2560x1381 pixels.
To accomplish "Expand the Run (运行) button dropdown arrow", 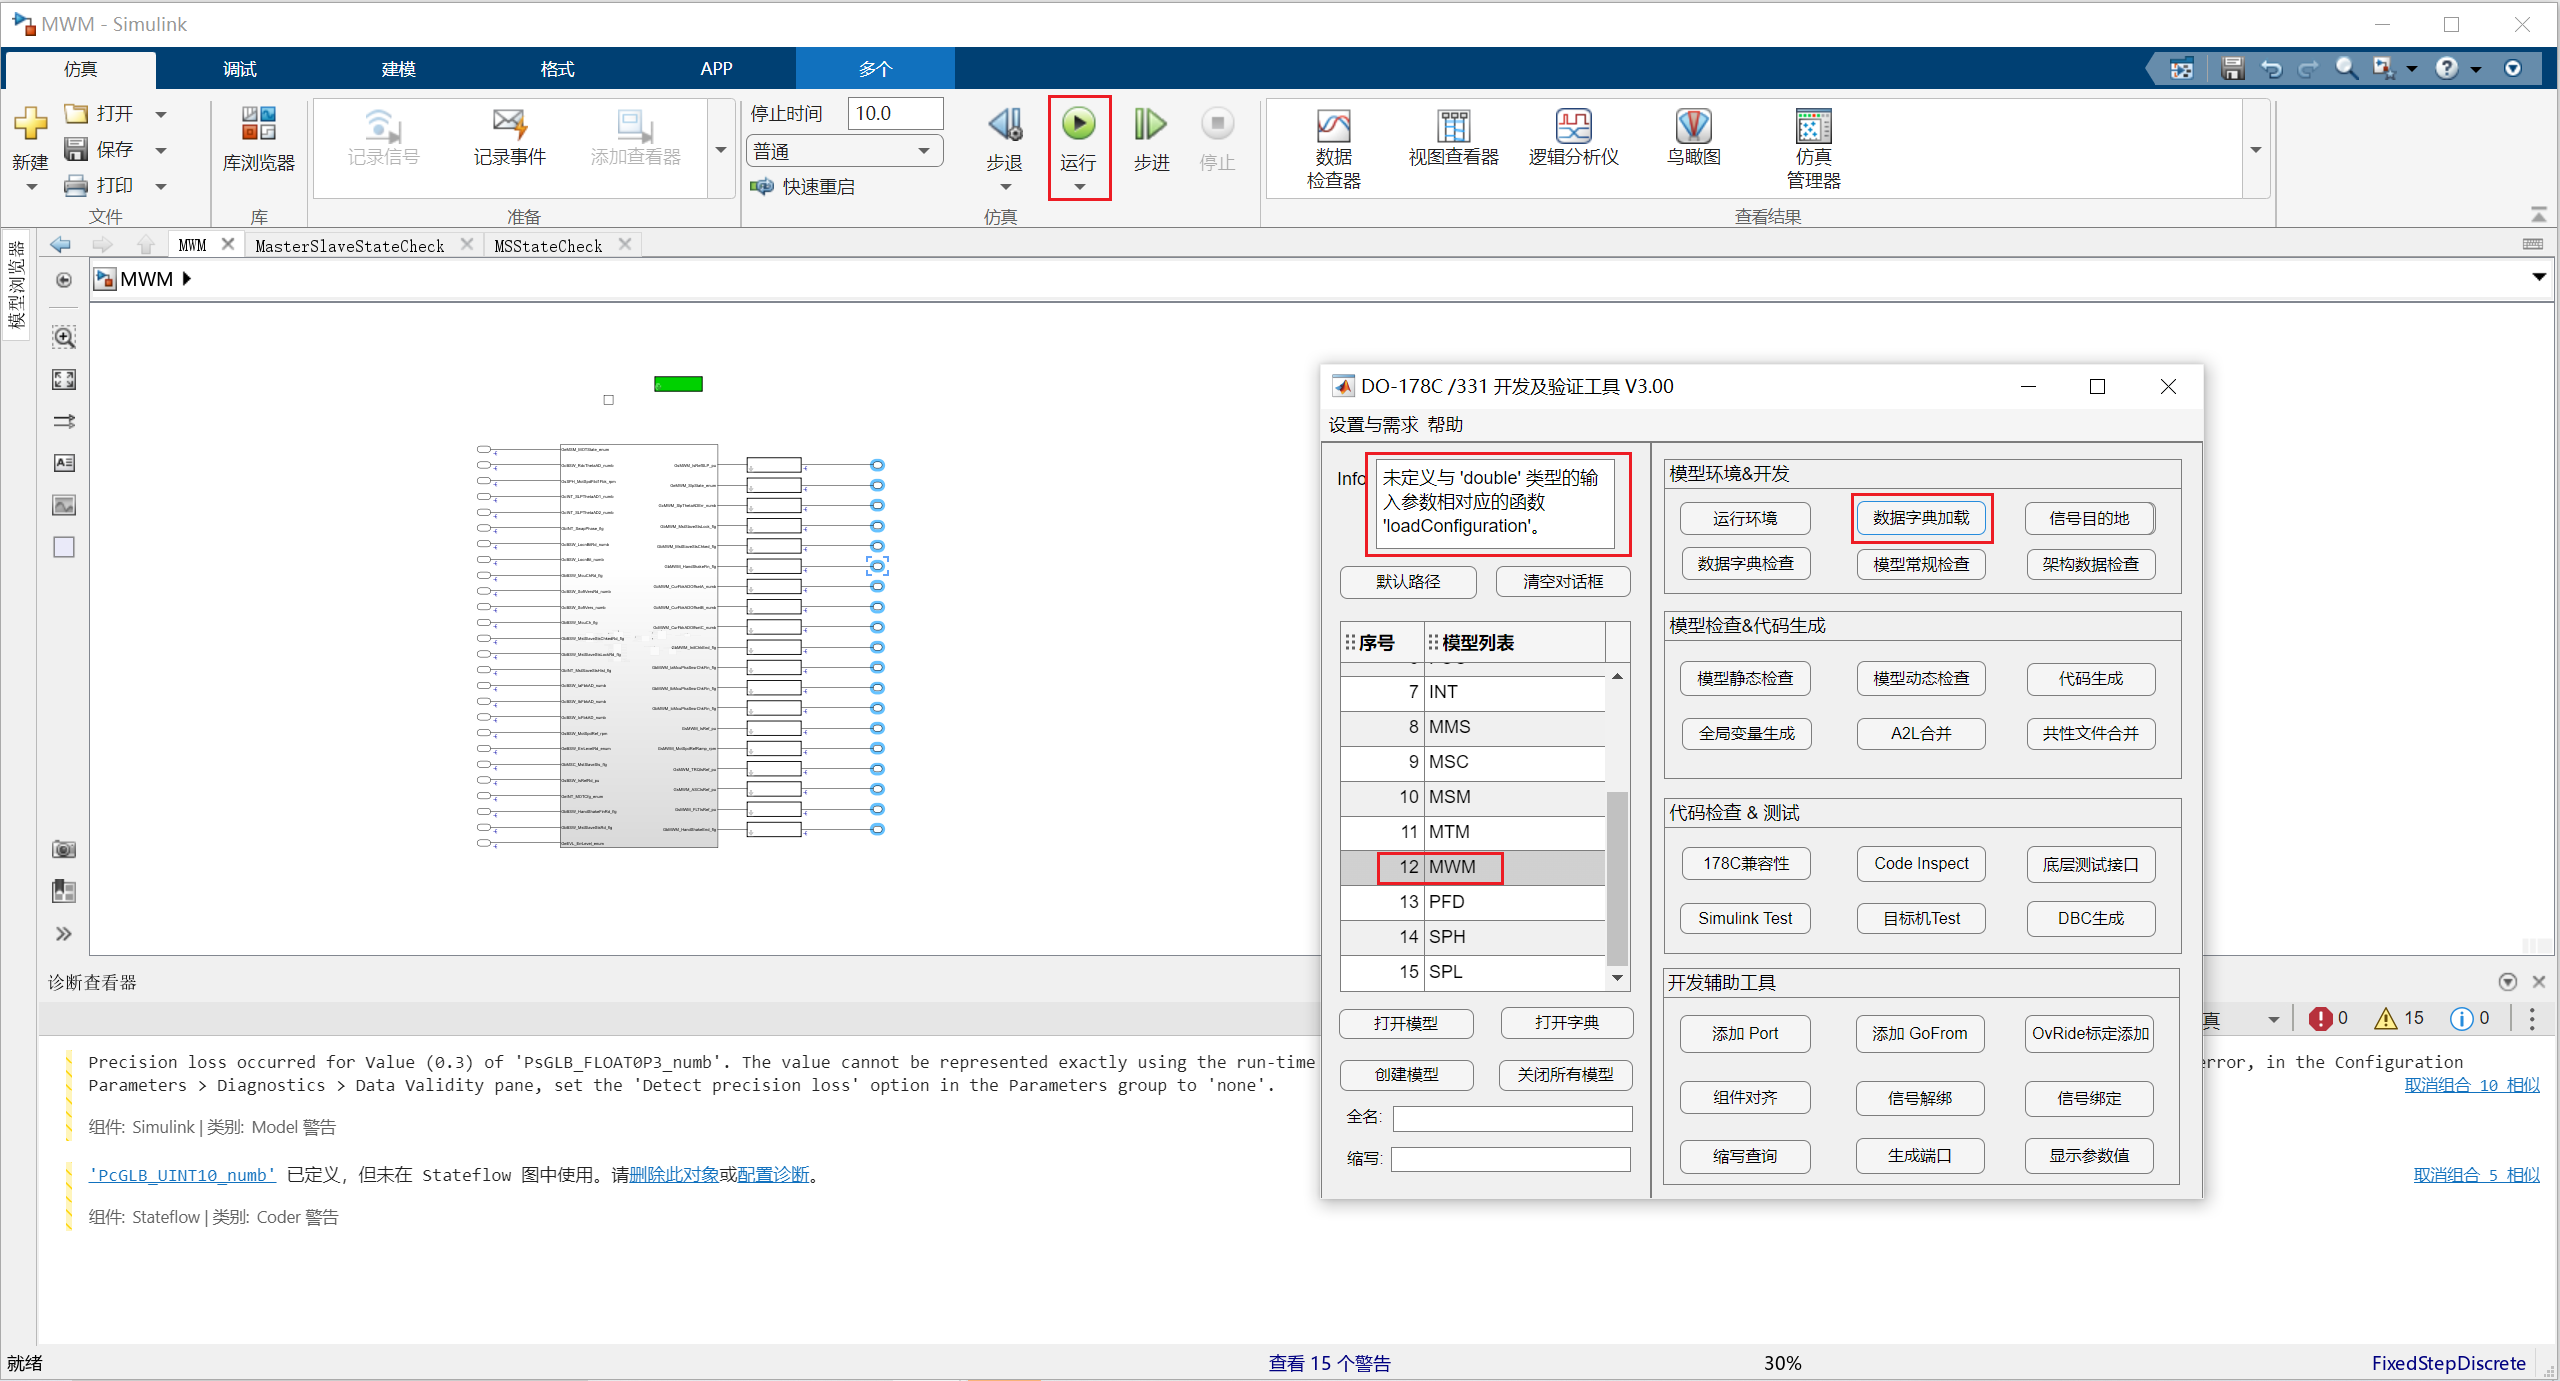I will 1079,187.
